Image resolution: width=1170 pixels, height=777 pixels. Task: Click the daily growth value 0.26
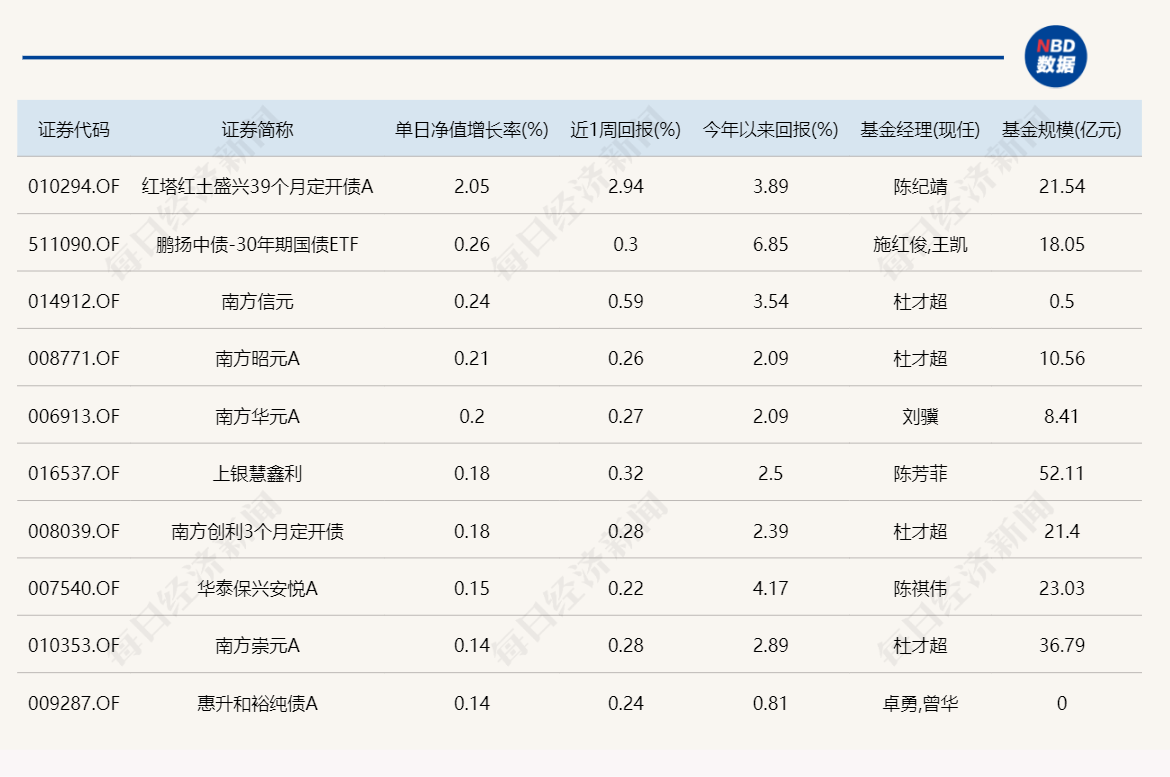coord(472,244)
